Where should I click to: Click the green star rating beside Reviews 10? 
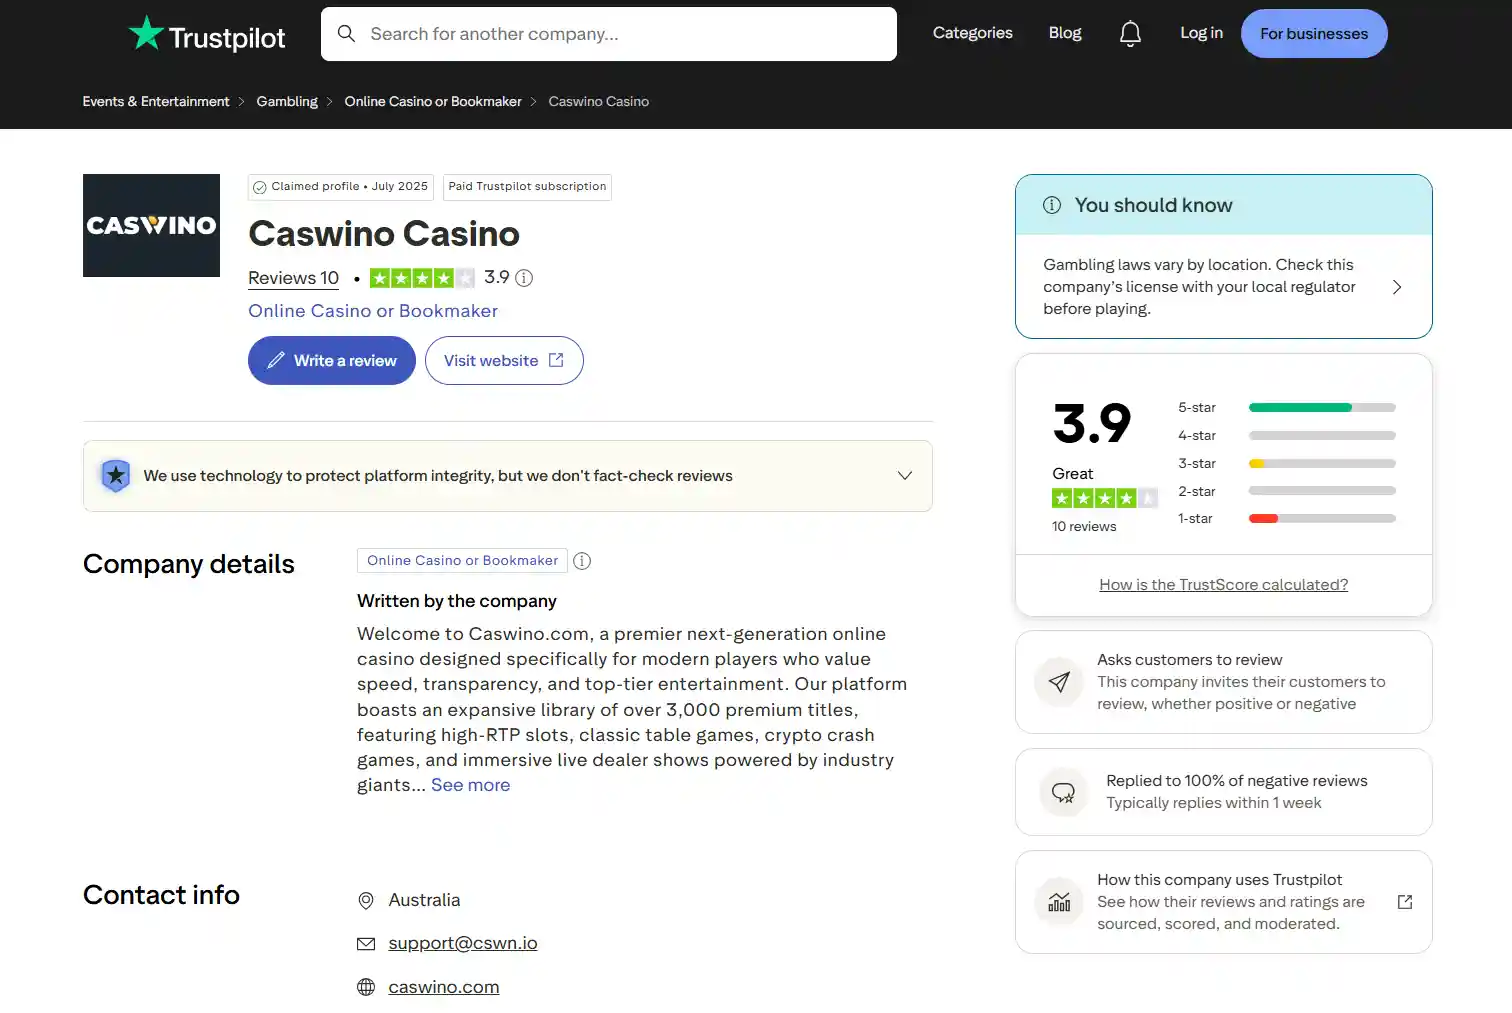(x=422, y=278)
